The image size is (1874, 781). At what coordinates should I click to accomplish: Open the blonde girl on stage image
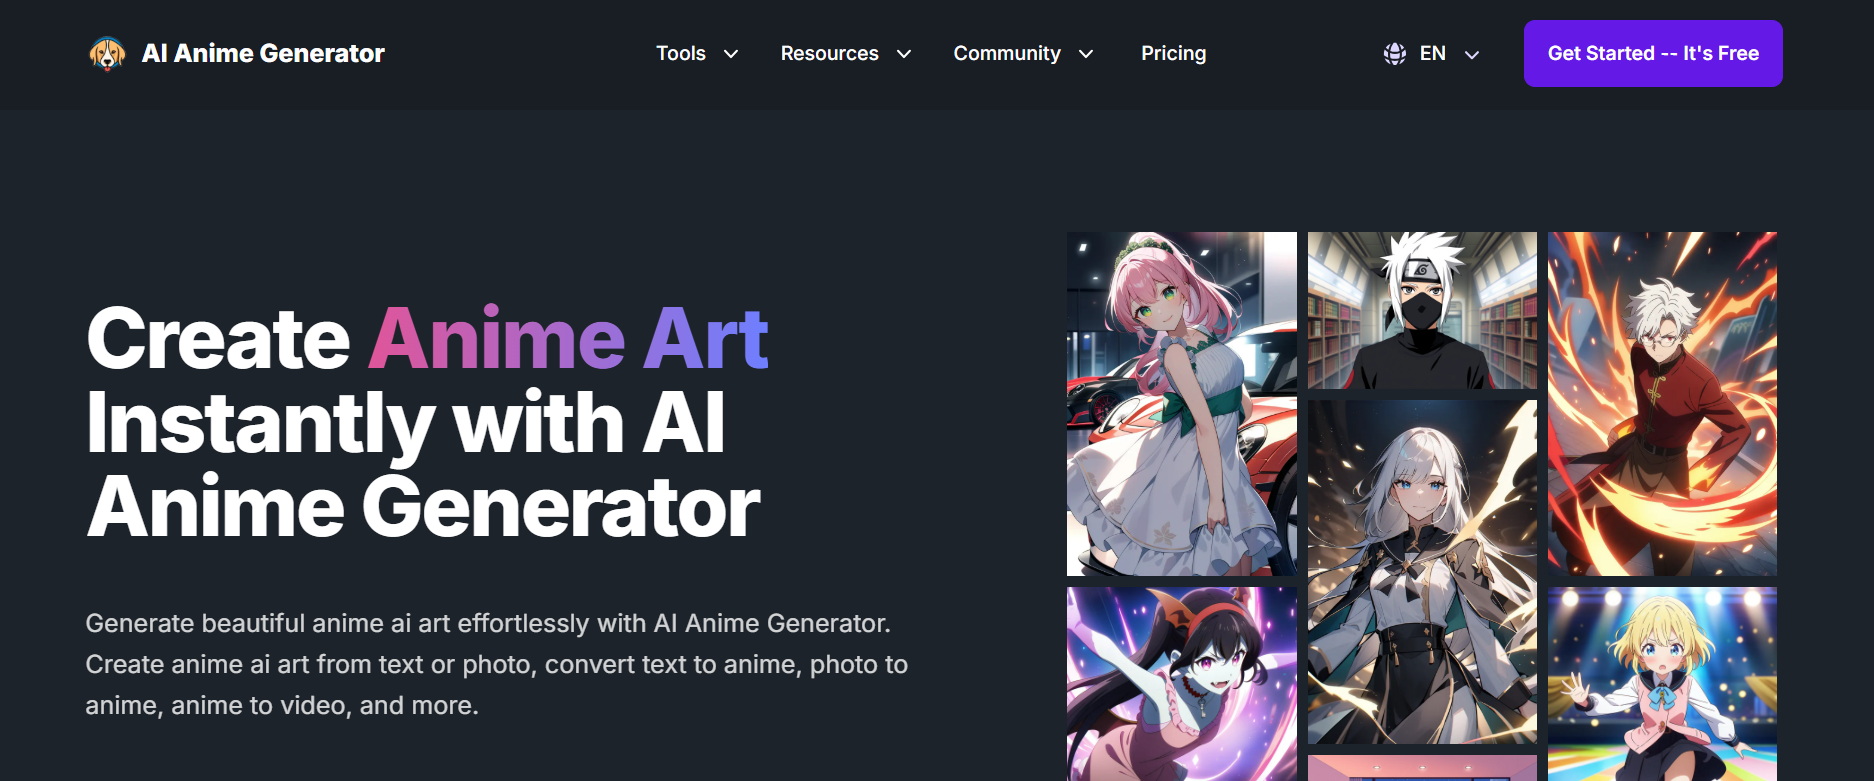point(1662,684)
